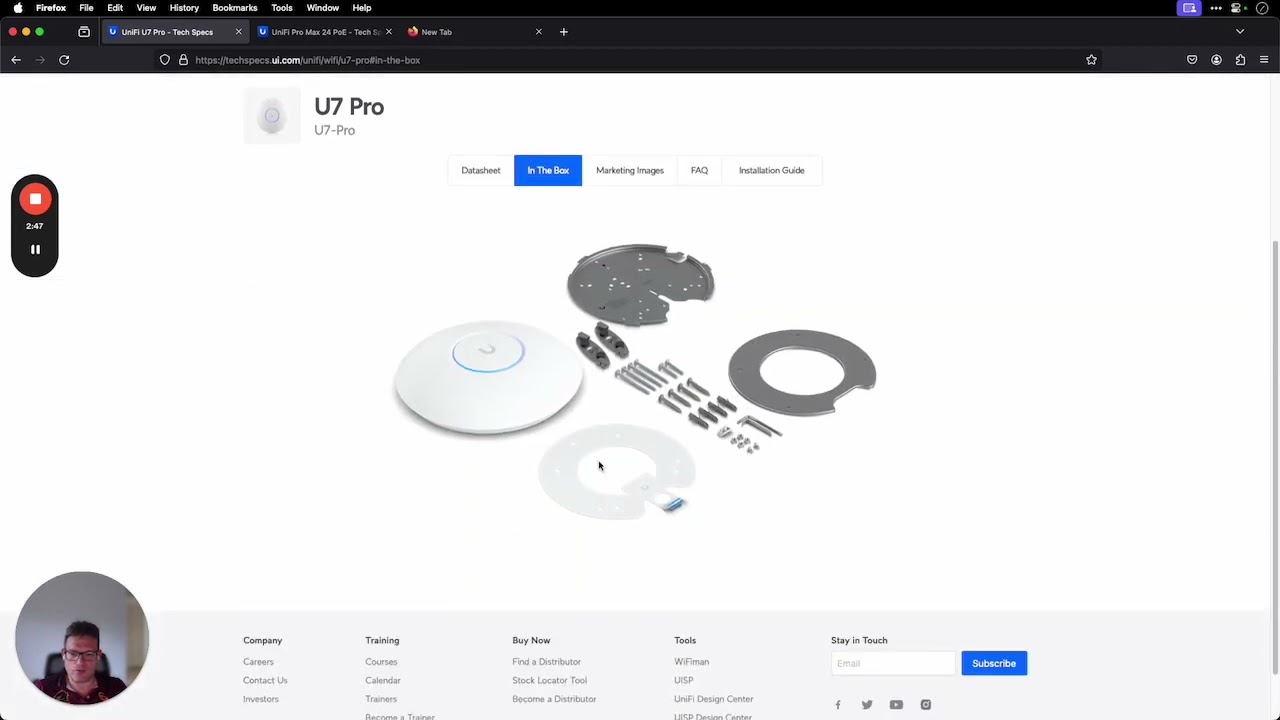The width and height of the screenshot is (1280, 720).
Task: Click the address bar URL
Action: tap(307, 60)
